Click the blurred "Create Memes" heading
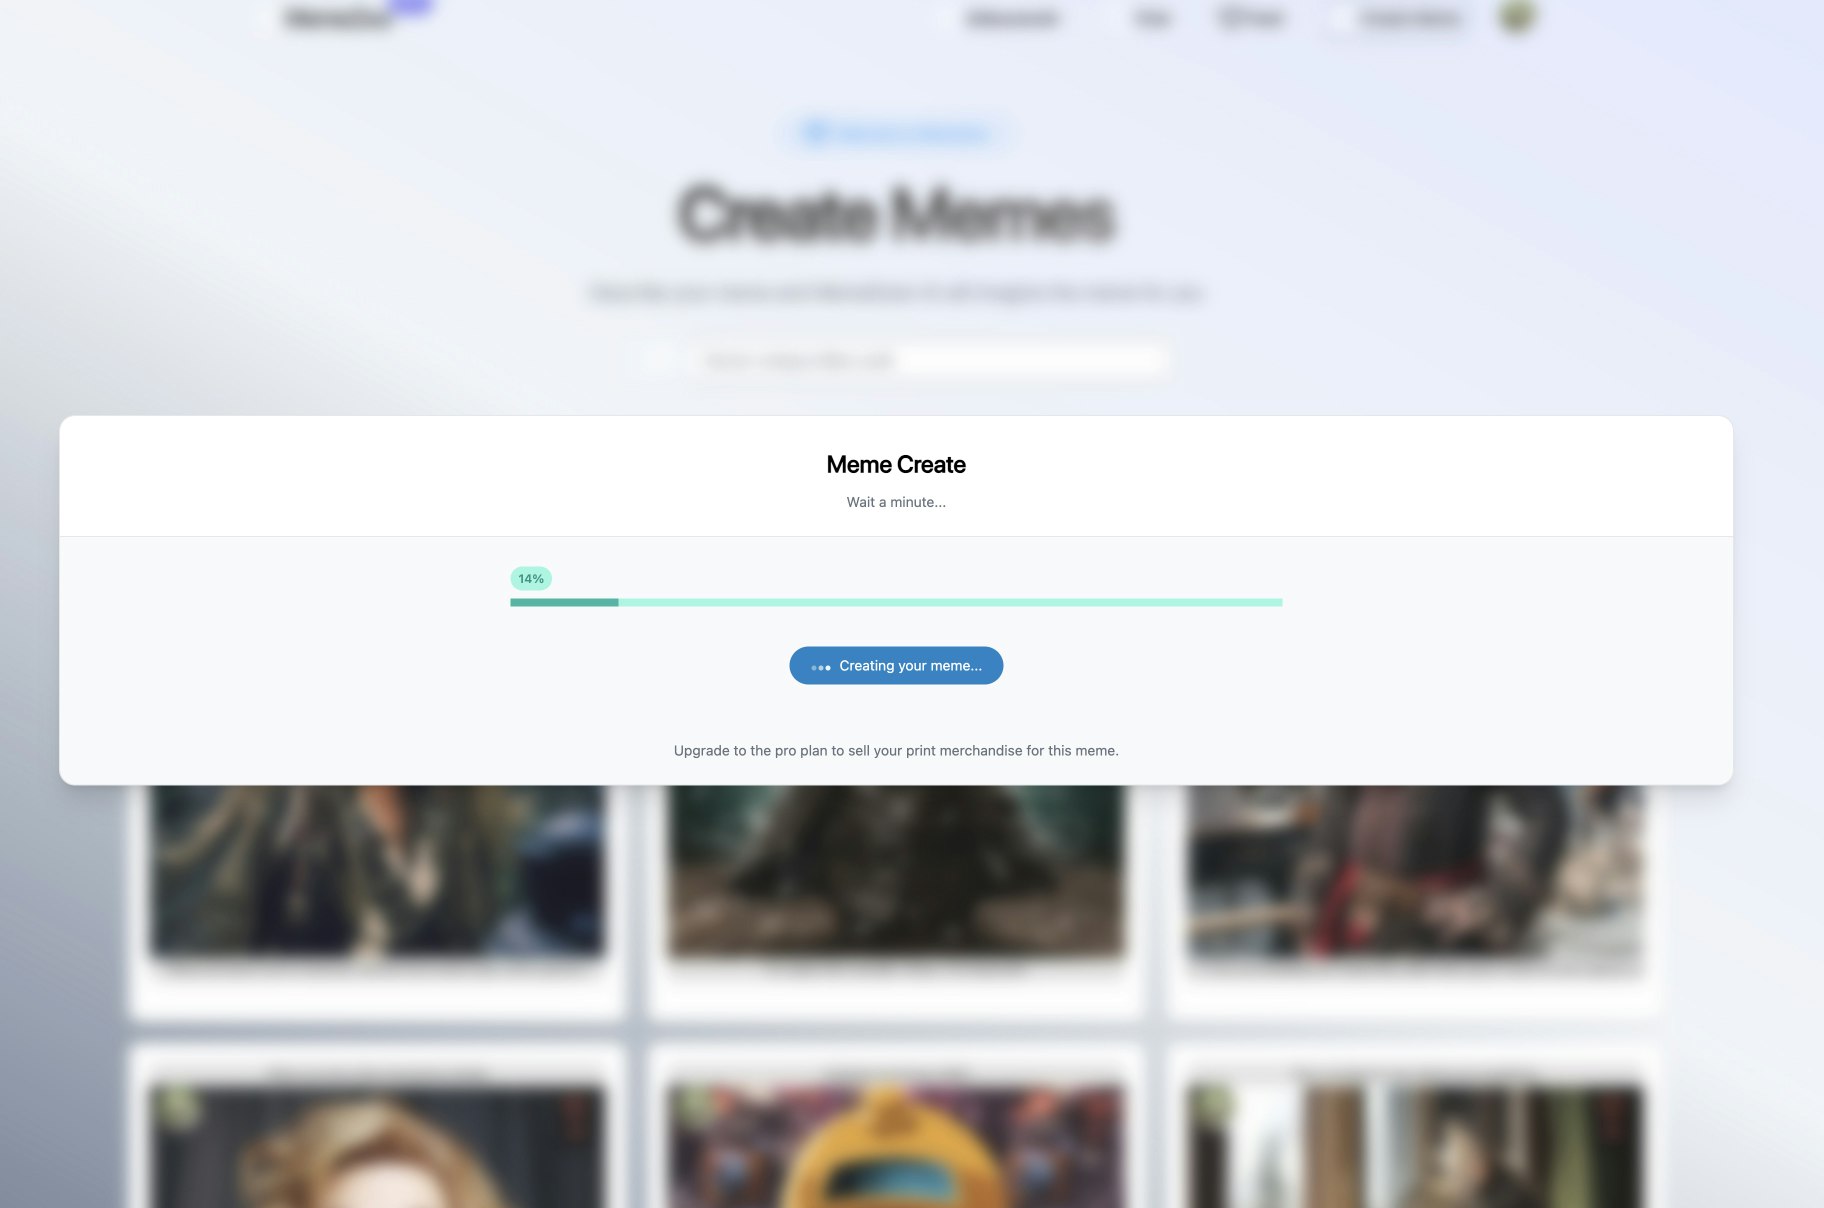Viewport: 1824px width, 1208px height. point(896,214)
